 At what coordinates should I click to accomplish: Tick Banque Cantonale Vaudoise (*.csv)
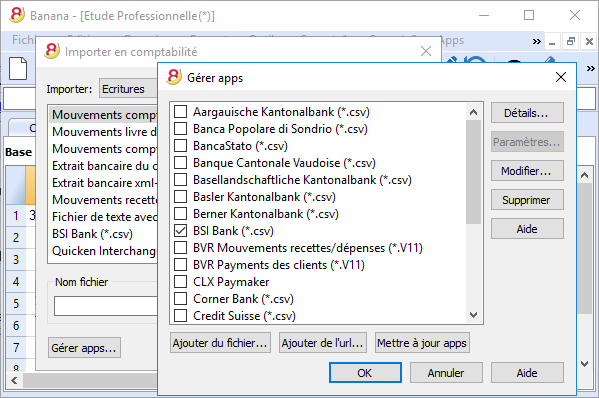(x=180, y=163)
